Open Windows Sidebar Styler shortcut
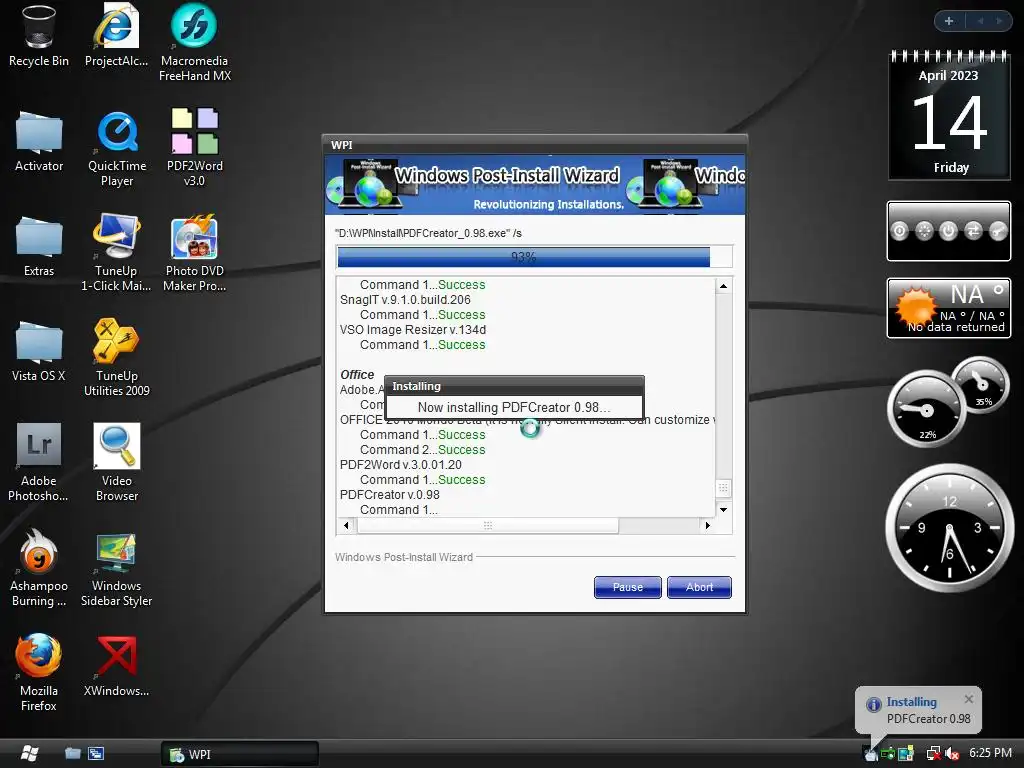The image size is (1024, 768). tap(116, 568)
